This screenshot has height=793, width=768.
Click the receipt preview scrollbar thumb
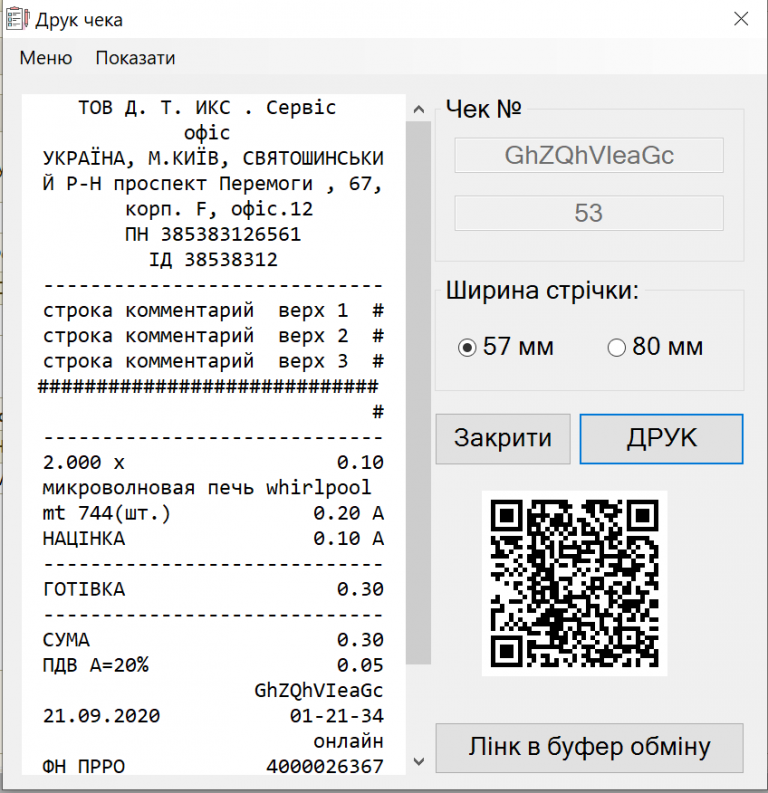click(x=419, y=392)
